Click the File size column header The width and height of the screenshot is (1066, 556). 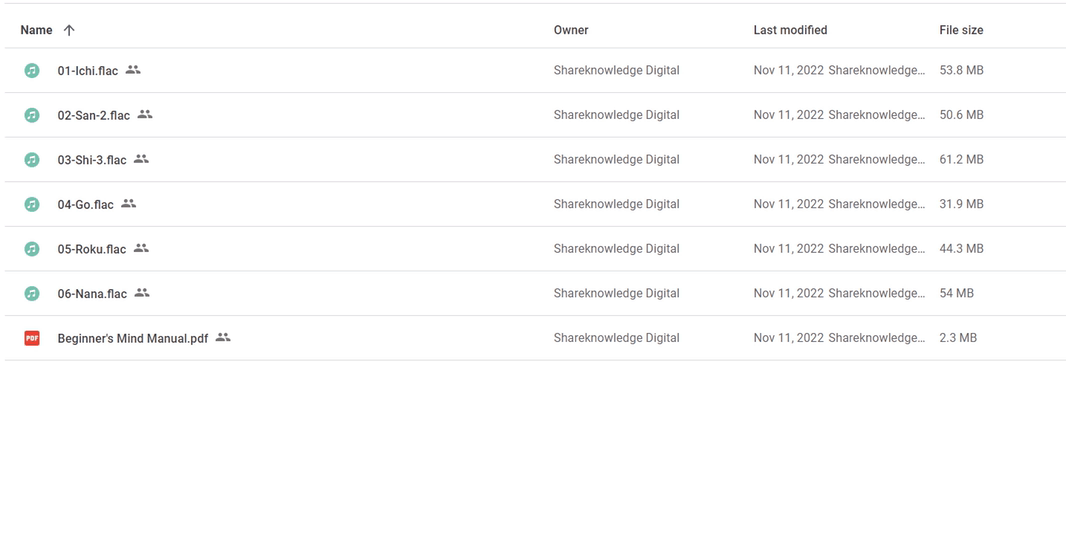point(961,30)
